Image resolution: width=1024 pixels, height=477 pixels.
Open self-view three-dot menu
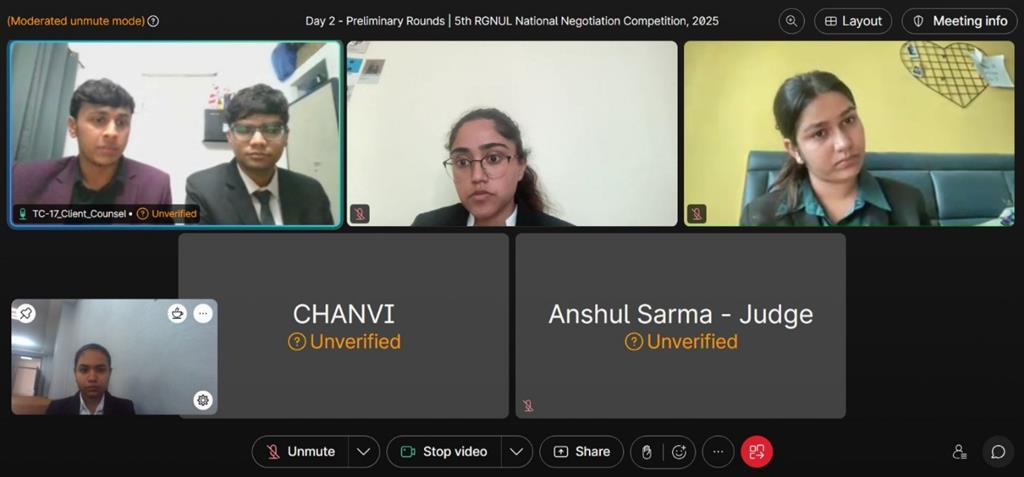(x=203, y=314)
